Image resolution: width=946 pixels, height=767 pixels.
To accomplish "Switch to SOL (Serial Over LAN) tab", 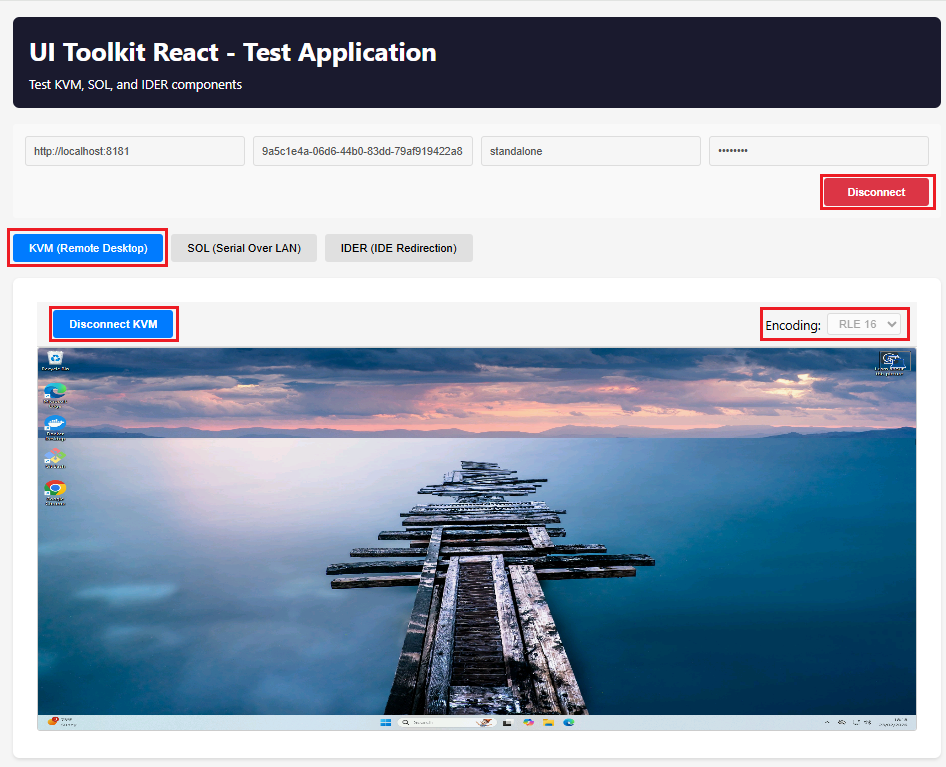I will click(244, 248).
